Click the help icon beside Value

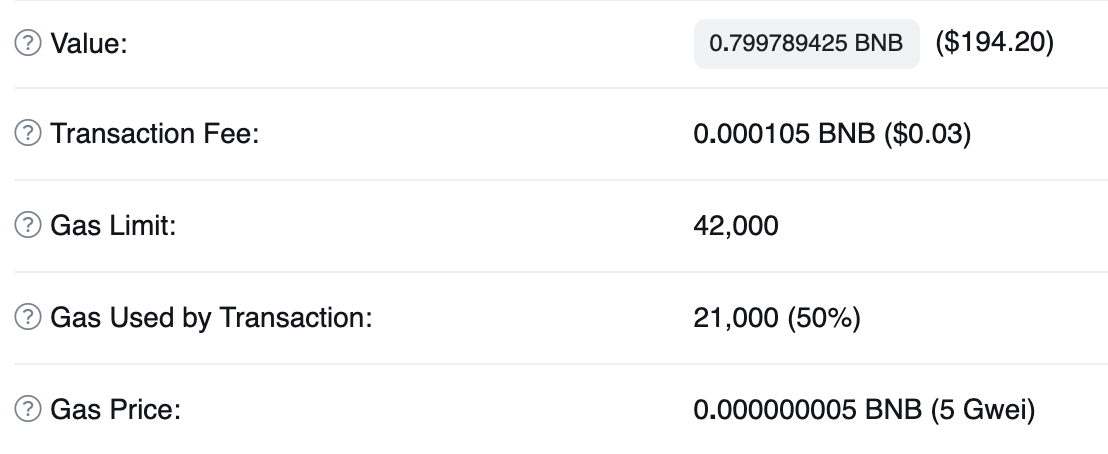click(29, 44)
